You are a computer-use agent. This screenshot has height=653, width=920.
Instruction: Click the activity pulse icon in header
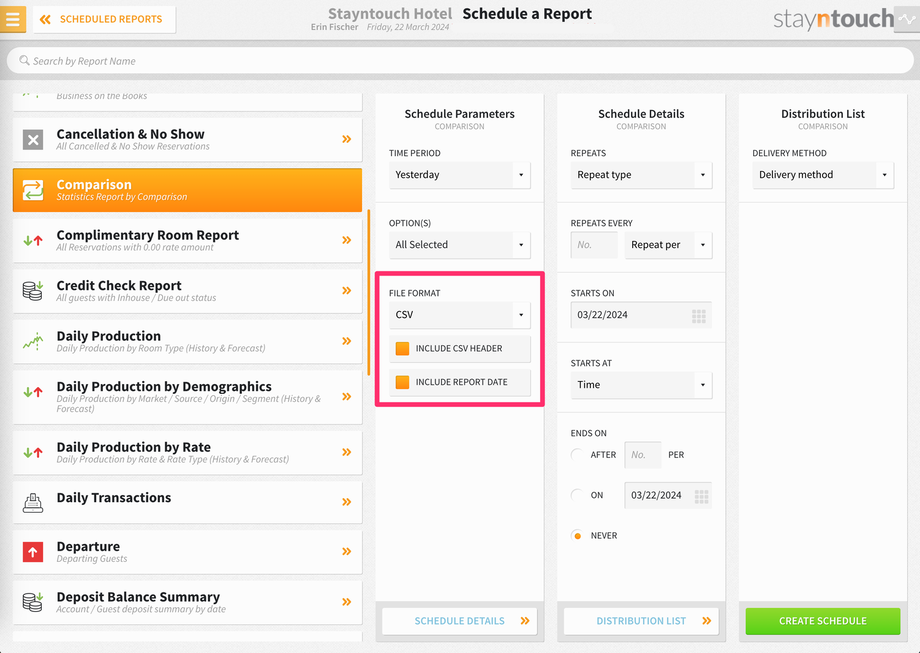point(907,19)
